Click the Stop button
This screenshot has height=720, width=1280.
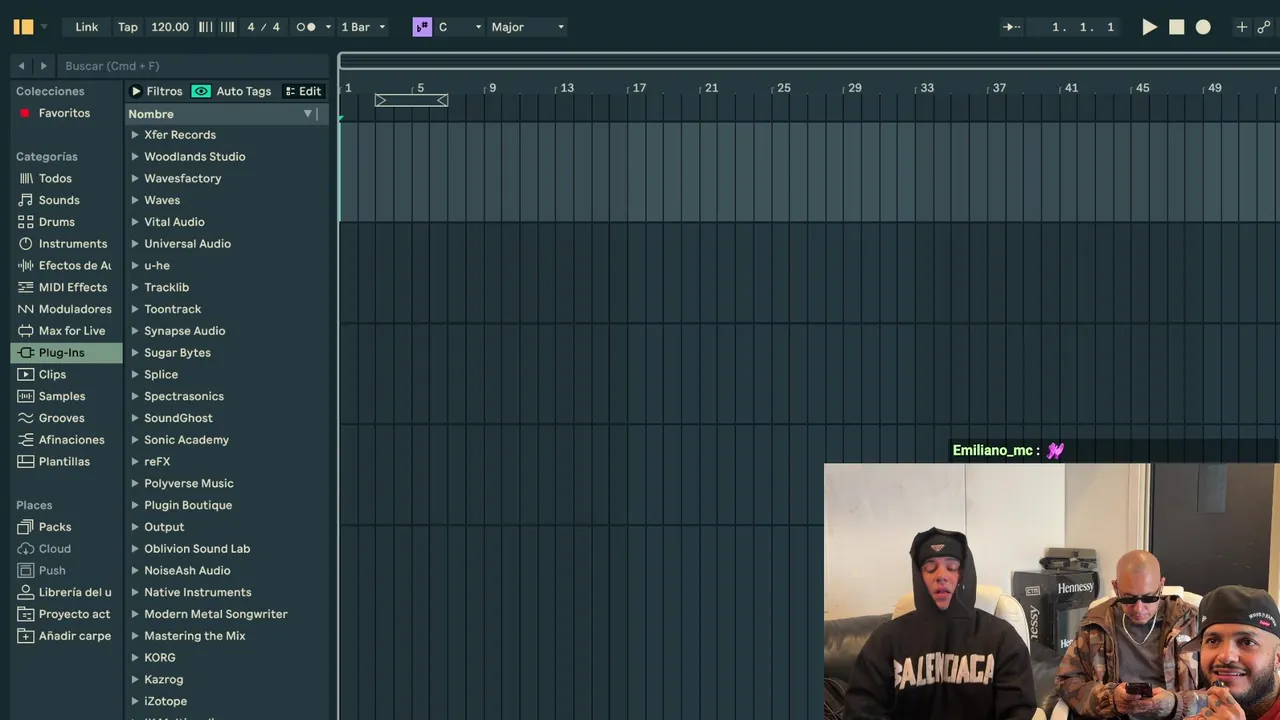pos(1177,27)
